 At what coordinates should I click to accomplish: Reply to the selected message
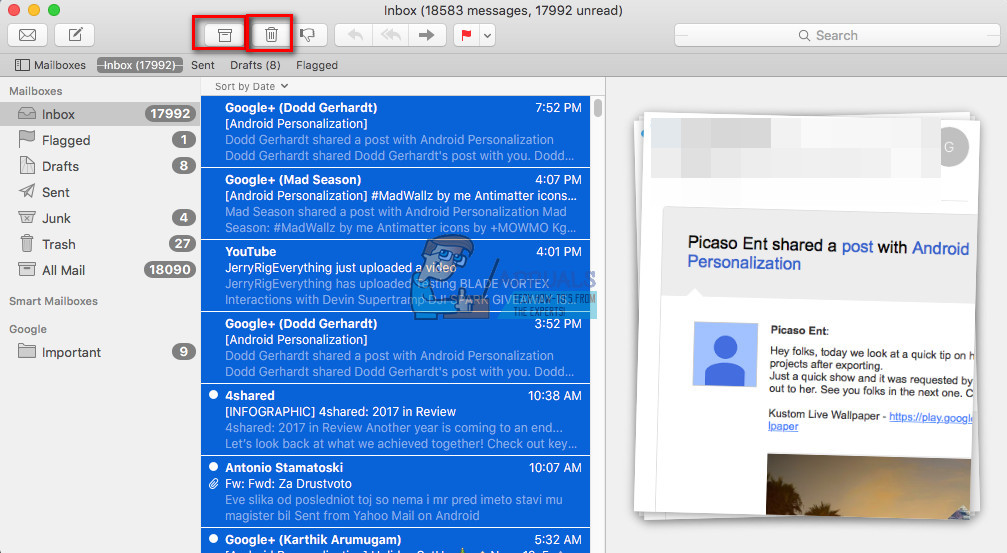click(355, 35)
